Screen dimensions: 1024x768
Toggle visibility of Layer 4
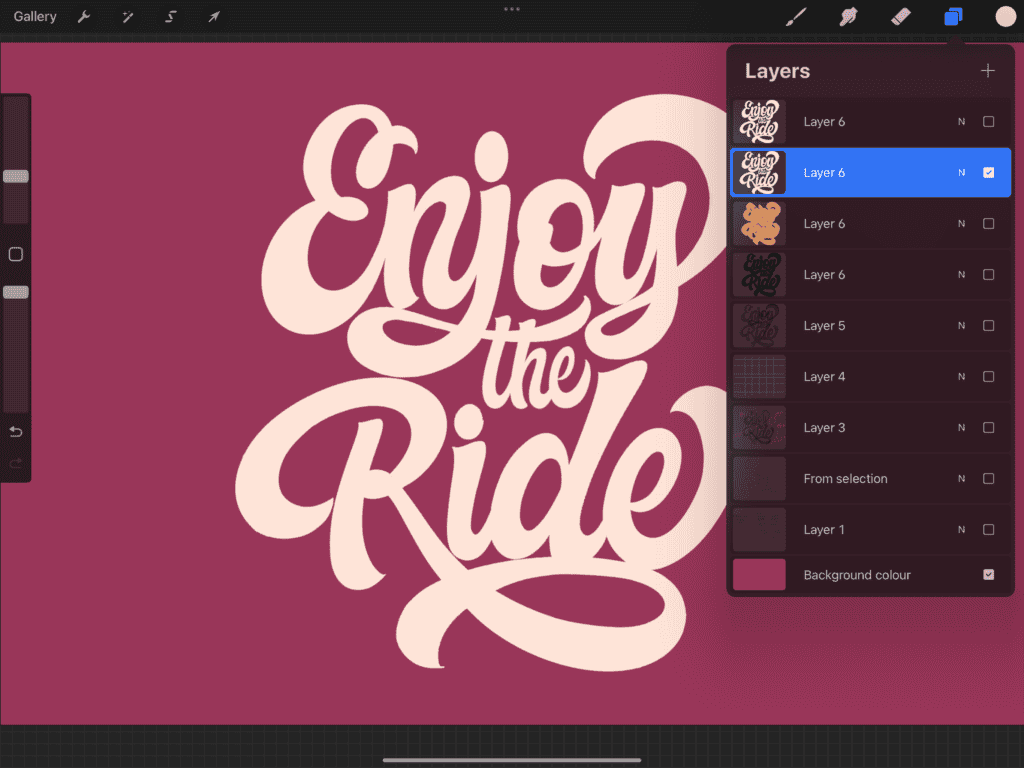989,376
